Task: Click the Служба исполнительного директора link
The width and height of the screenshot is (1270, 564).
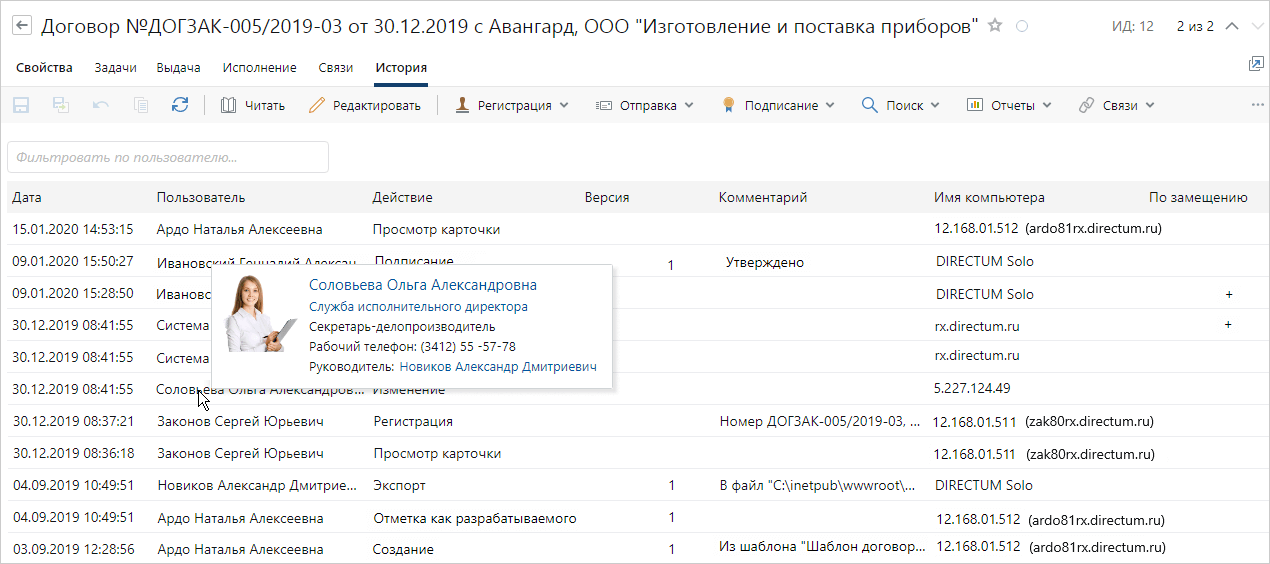Action: point(418,307)
